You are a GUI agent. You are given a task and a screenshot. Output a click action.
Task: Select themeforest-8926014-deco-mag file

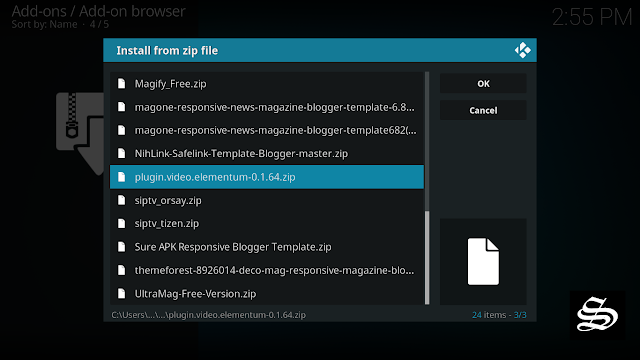(267, 270)
